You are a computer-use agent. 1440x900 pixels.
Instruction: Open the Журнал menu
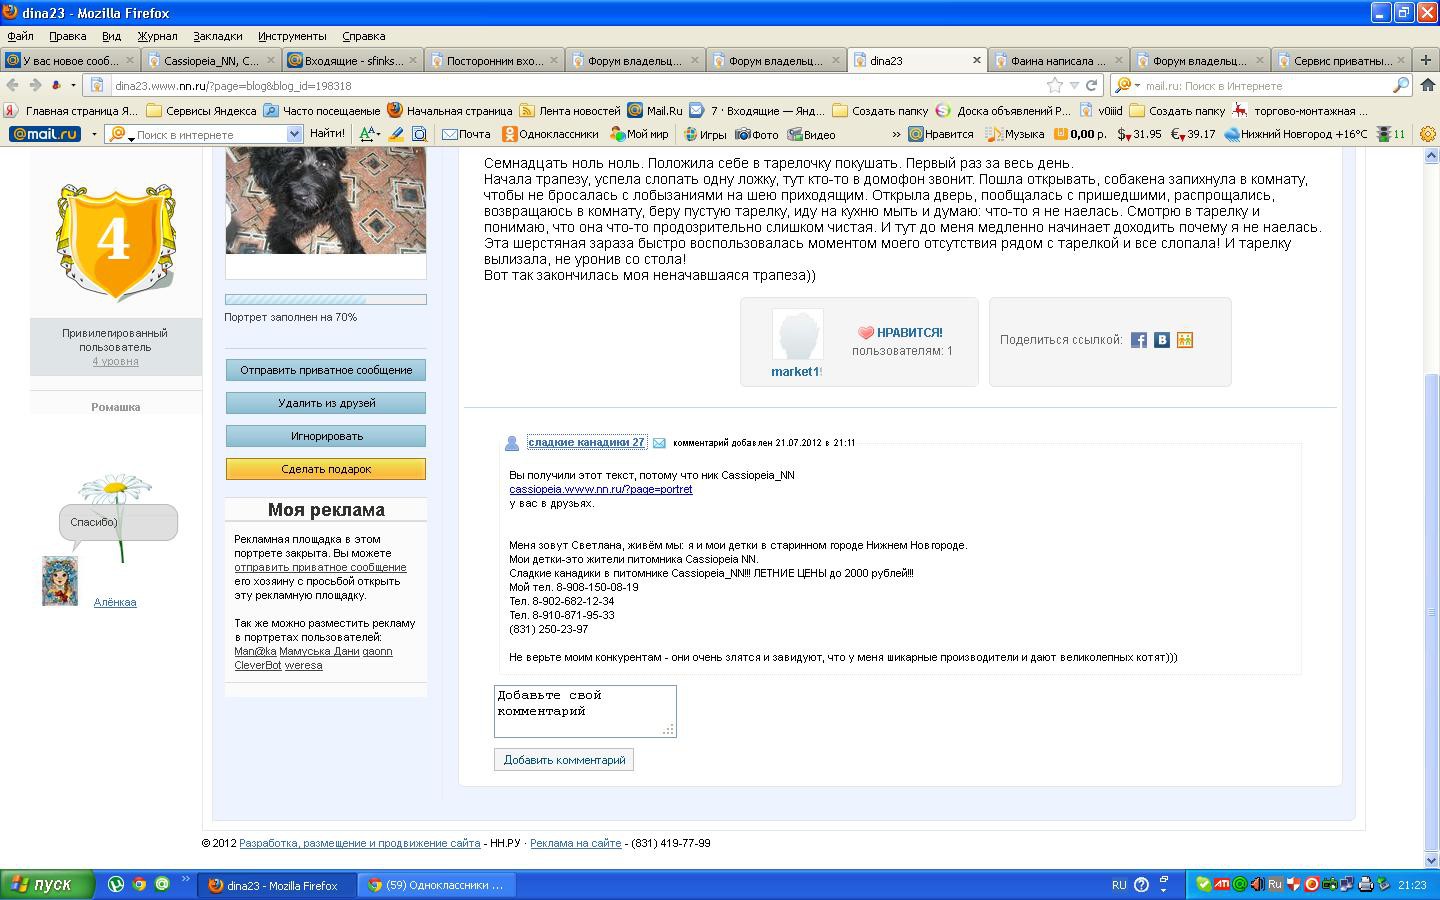pos(157,36)
